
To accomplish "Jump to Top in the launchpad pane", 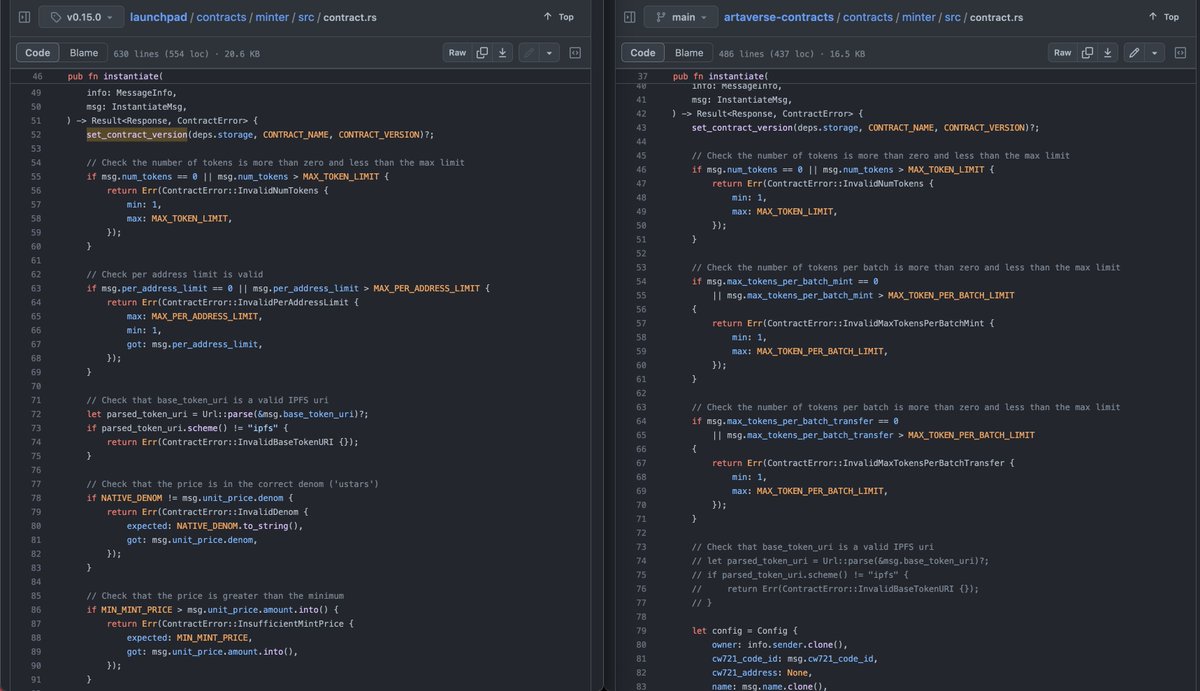I will pos(558,17).
